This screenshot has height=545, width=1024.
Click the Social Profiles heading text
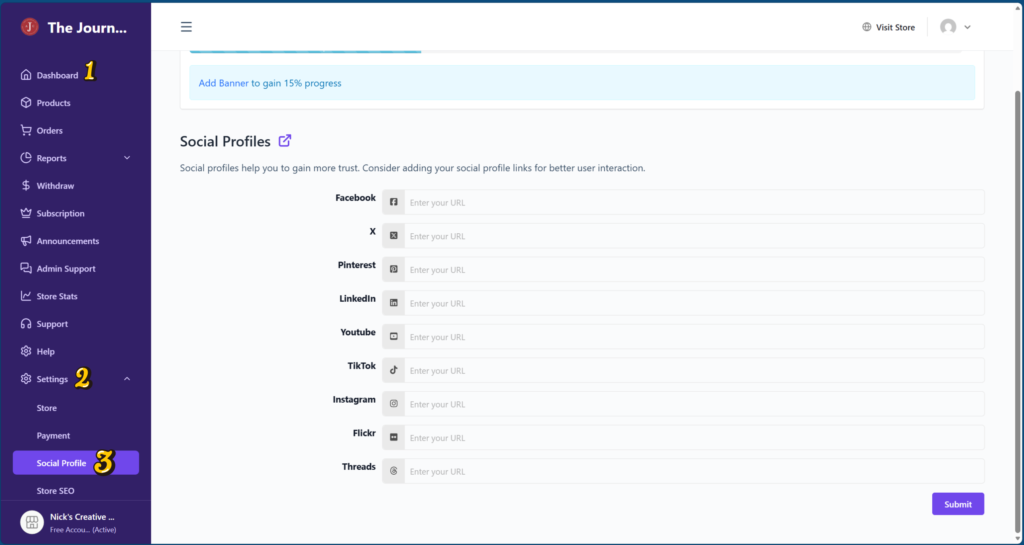(x=225, y=142)
